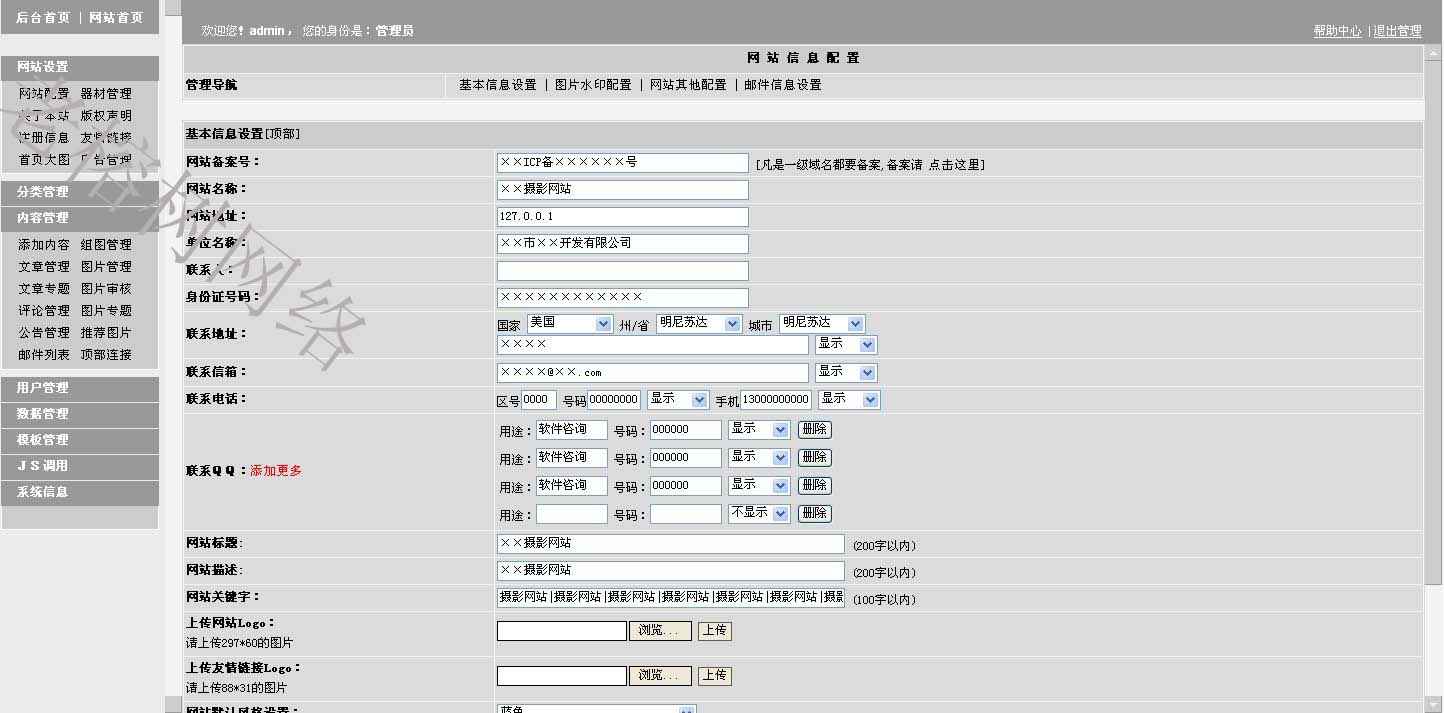This screenshot has width=1444, height=713.
Task: Open 文章管理 in sidebar
Action: click(x=44, y=267)
